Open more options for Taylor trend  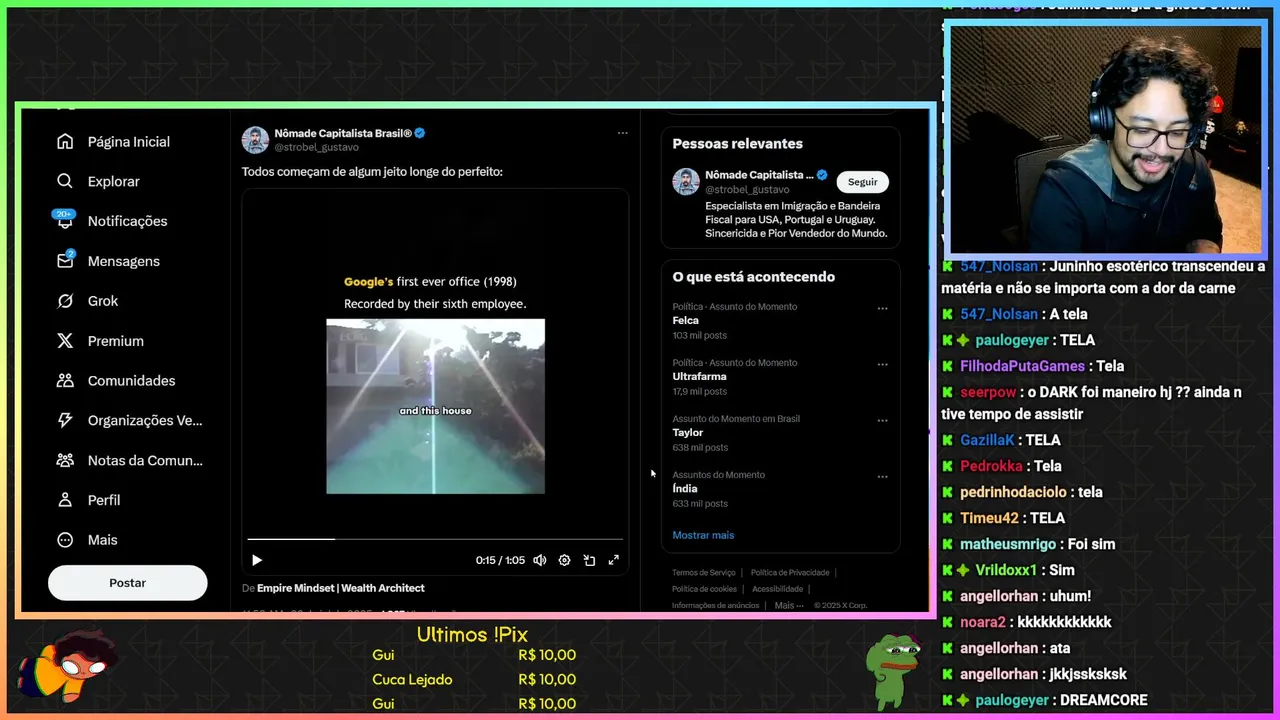[882, 421]
